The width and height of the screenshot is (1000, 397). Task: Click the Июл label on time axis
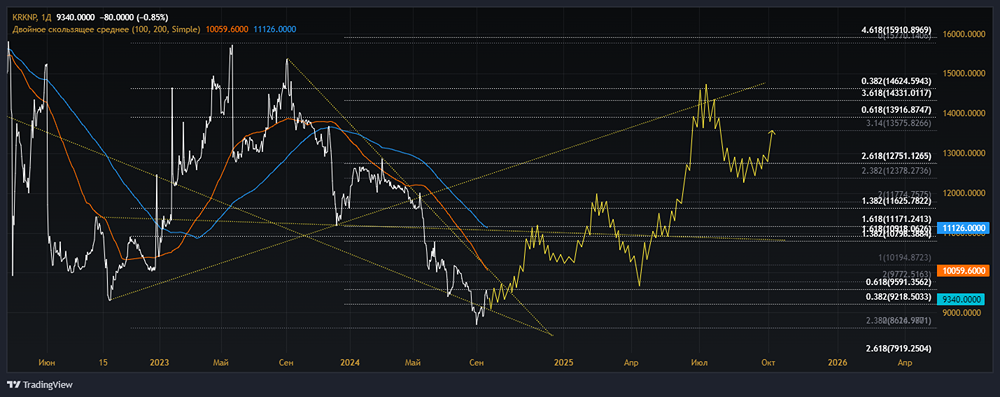700,363
